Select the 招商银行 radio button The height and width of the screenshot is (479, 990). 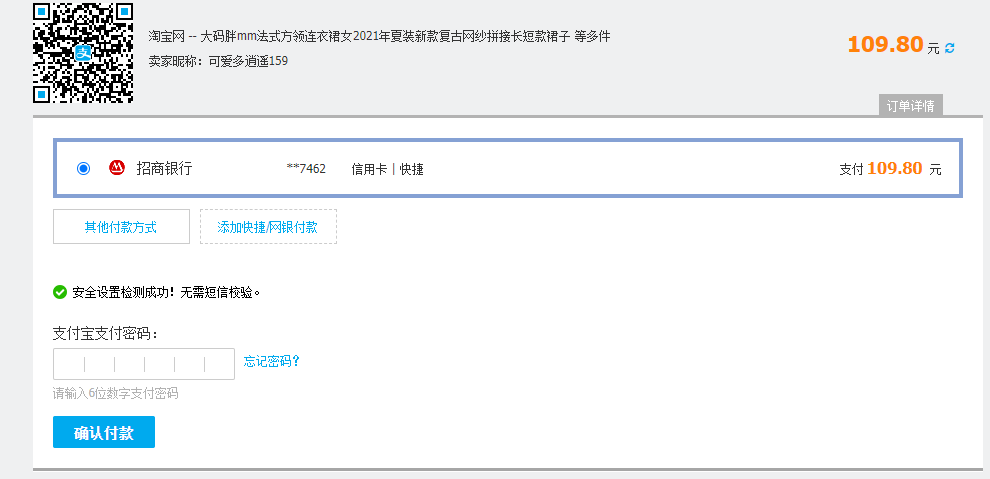[x=83, y=169]
